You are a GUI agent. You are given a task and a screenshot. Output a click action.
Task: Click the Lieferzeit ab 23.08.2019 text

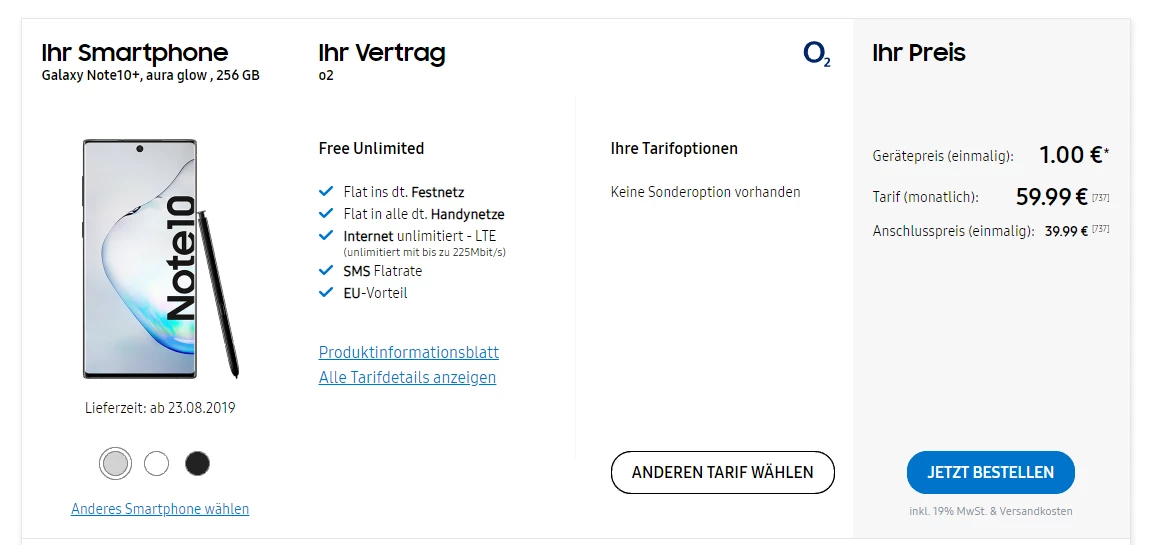tap(160, 408)
